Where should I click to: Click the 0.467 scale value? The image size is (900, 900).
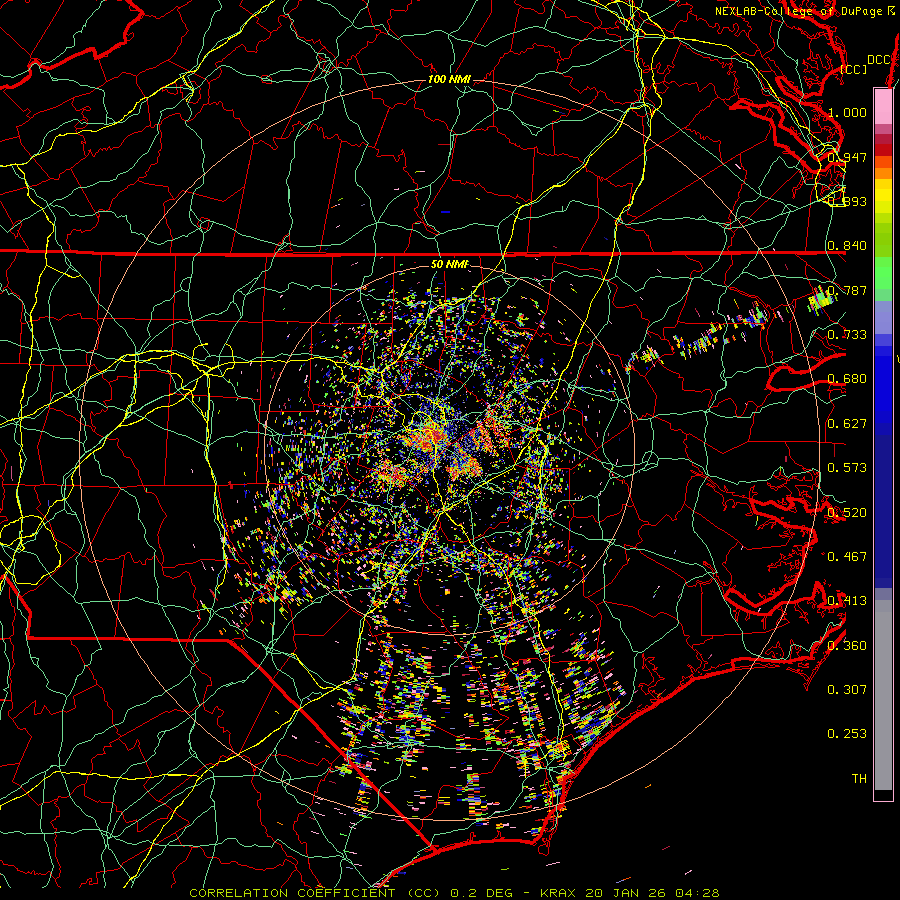pos(847,557)
